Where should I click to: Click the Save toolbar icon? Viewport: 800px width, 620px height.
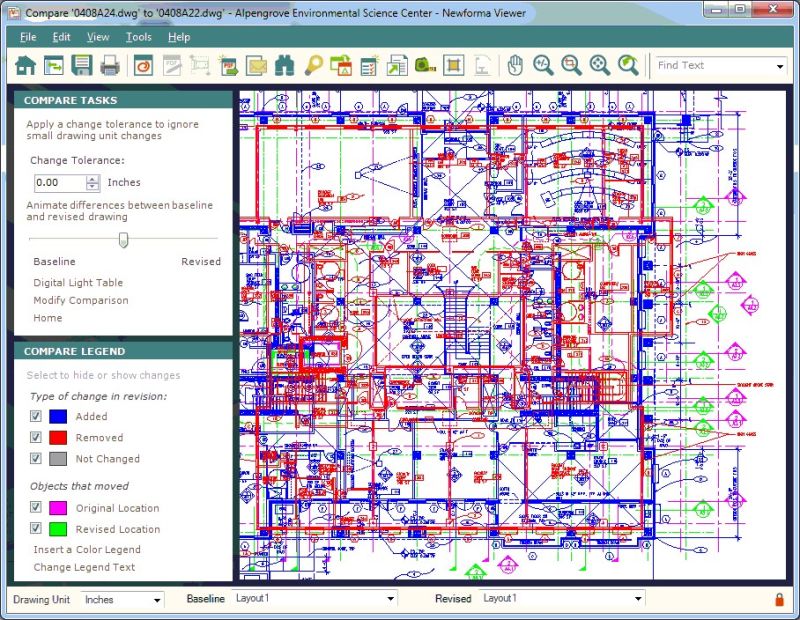[83, 64]
